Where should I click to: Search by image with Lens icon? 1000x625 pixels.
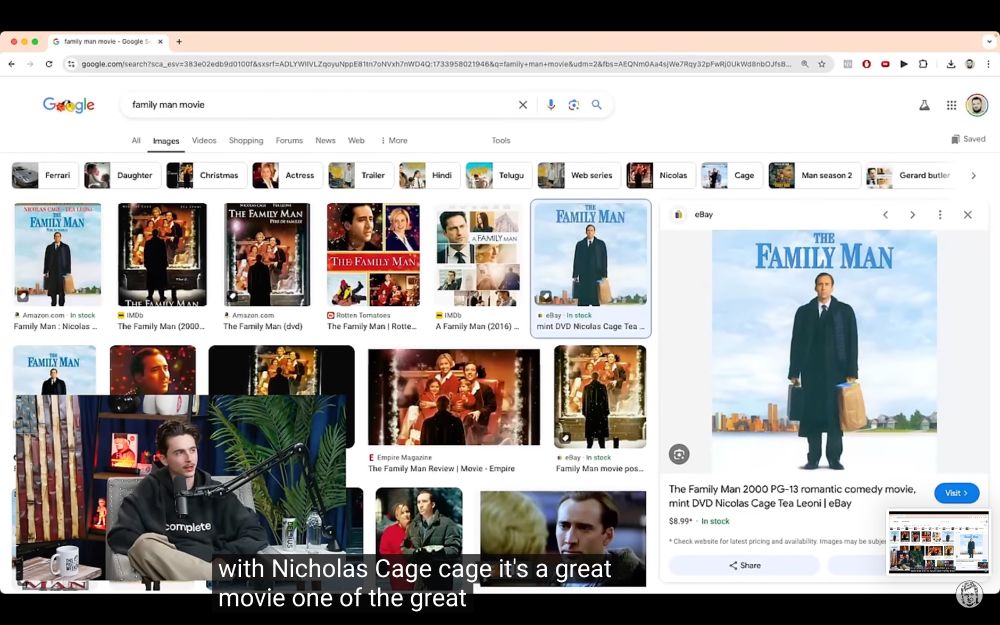(x=573, y=105)
